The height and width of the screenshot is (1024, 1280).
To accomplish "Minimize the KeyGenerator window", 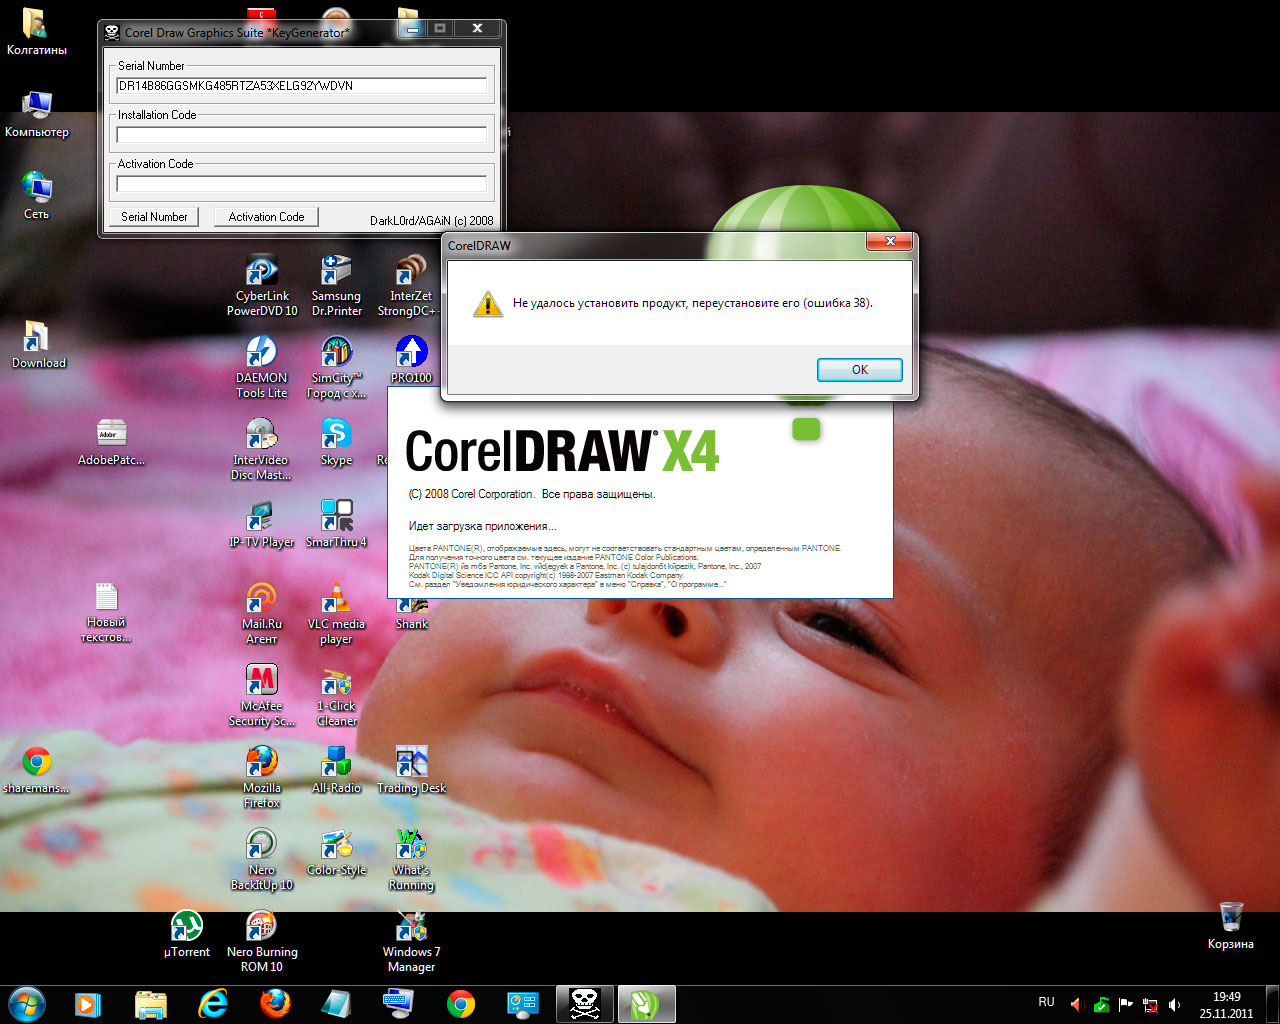I will 413,29.
